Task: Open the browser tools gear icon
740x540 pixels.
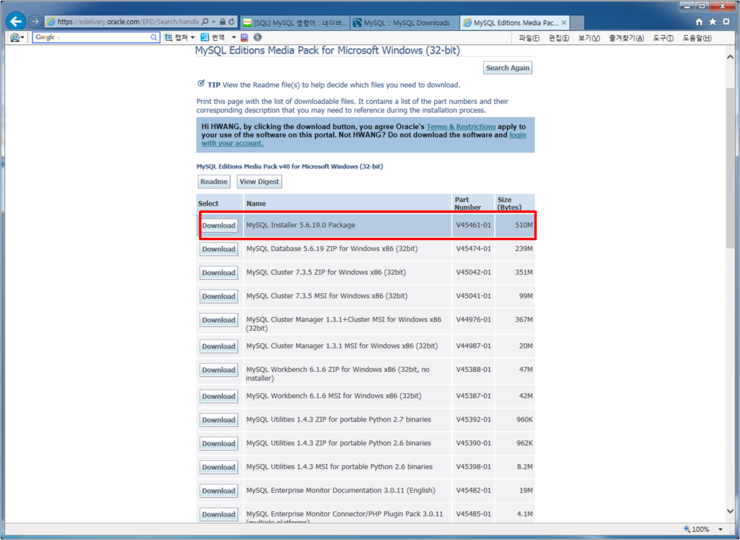Action: click(726, 22)
